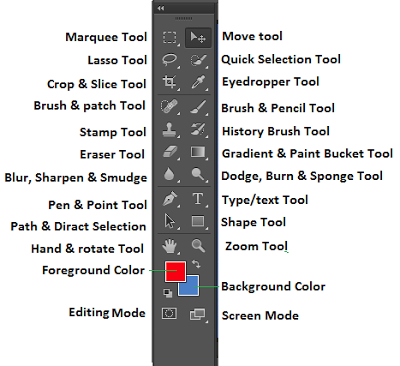Select the Brush tool icon
Viewport: 400px width, 366px height.
198,107
